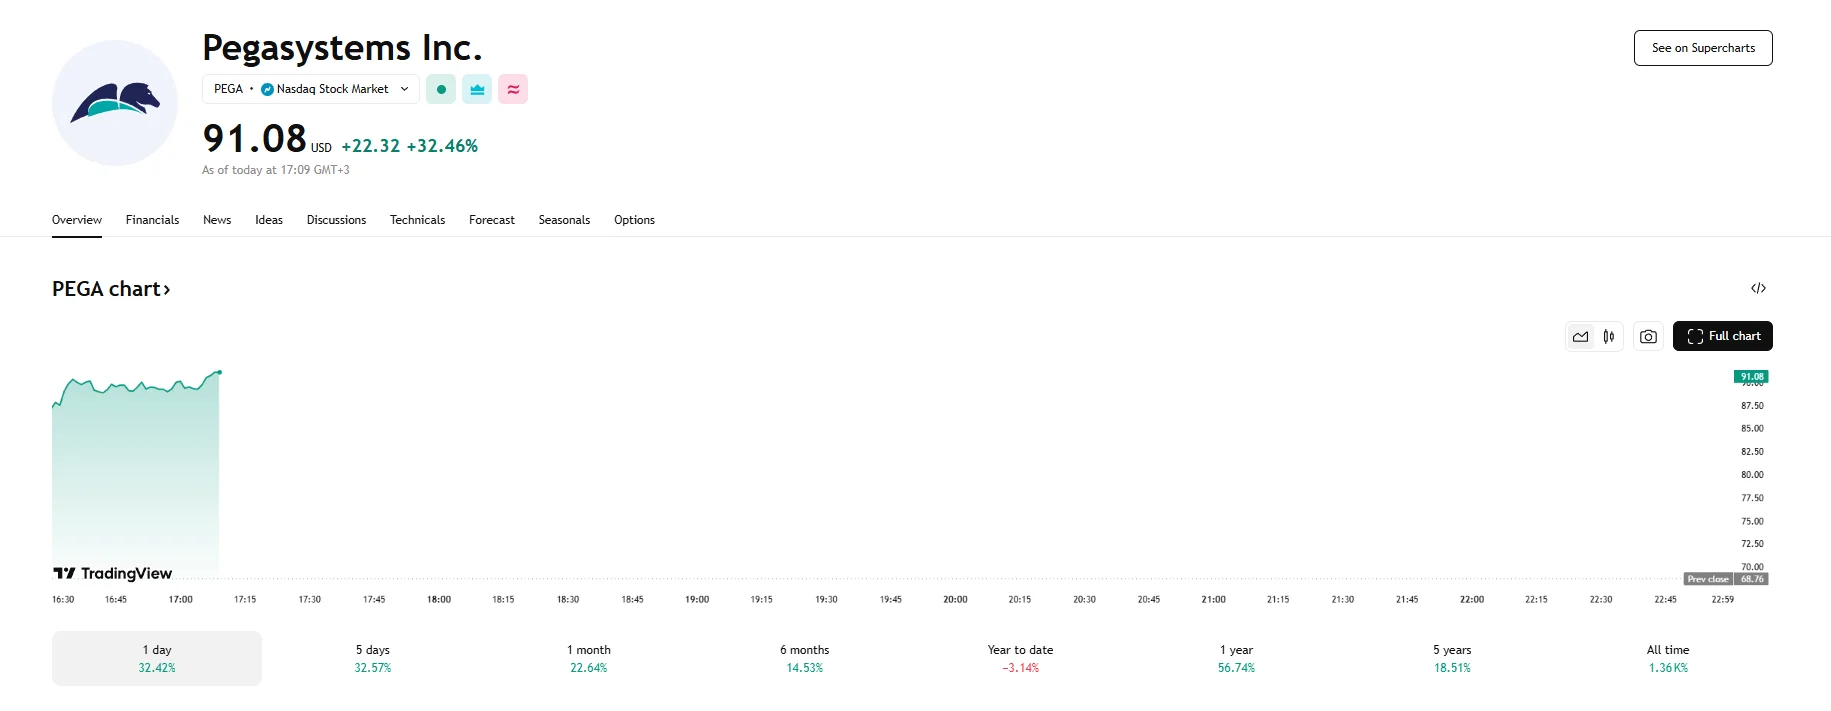Select the 1 day time range

(x=157, y=658)
